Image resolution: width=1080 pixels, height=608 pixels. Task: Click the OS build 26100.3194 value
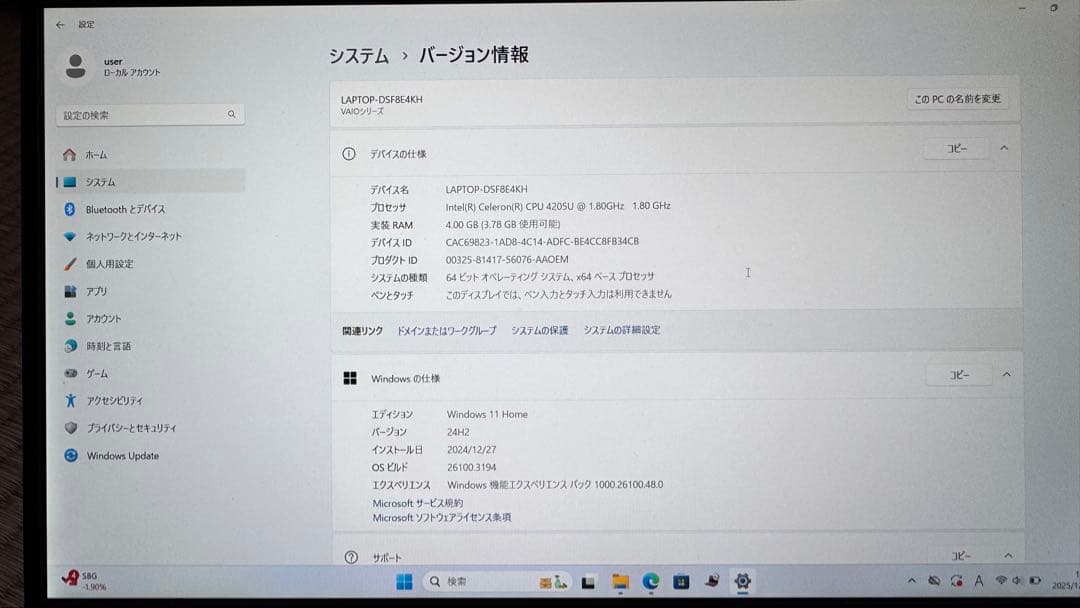pos(471,468)
